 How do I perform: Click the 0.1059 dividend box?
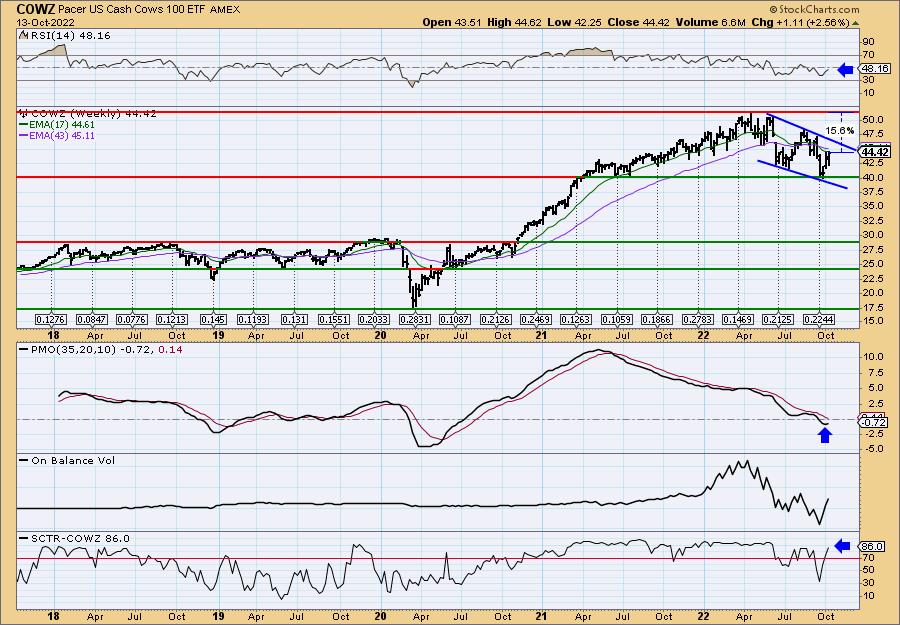pos(617,319)
